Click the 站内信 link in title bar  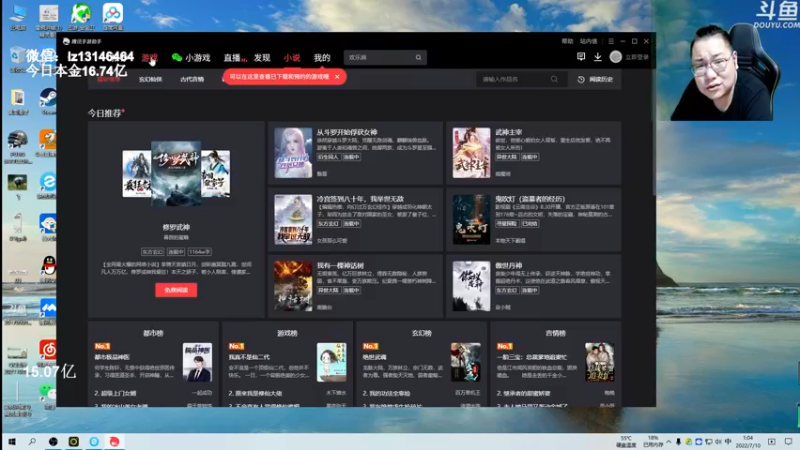588,41
